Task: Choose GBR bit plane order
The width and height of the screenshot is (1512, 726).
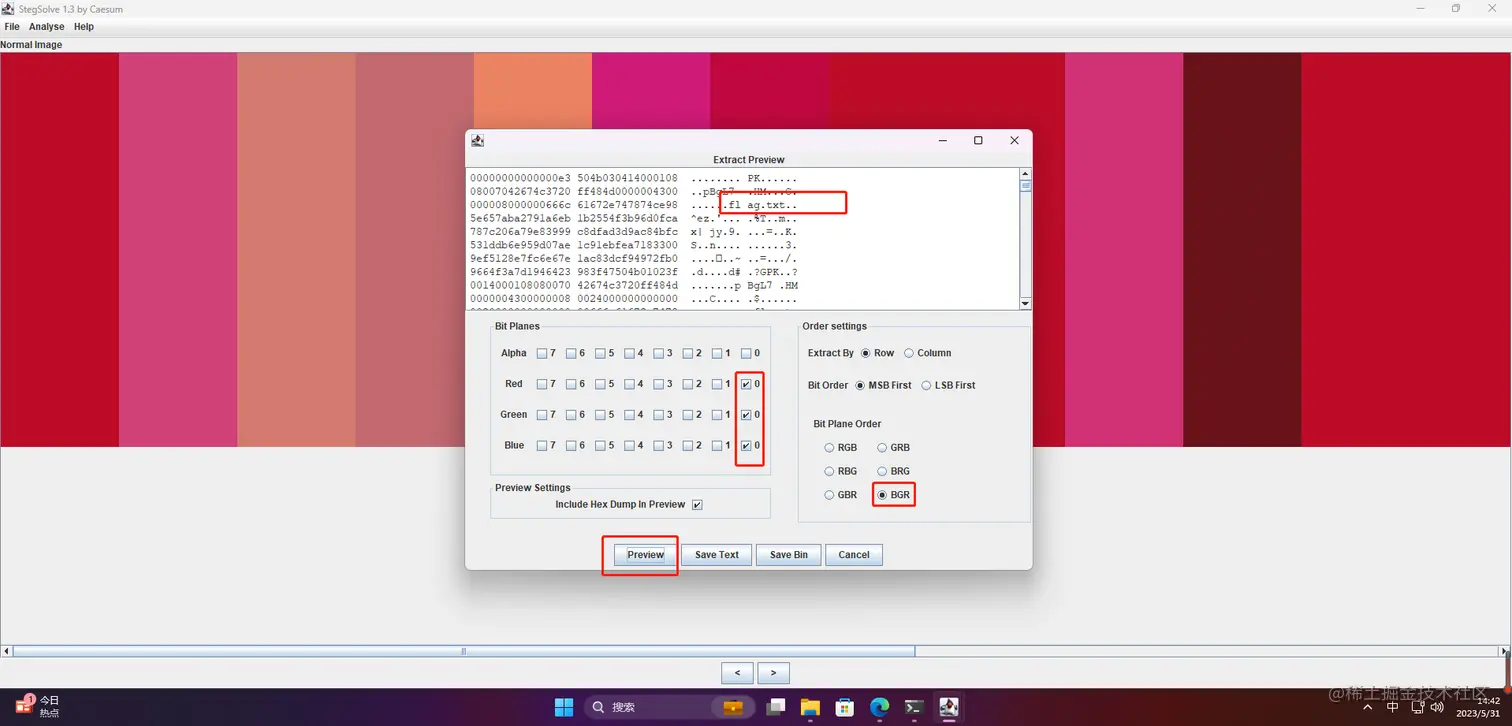Action: point(840,495)
